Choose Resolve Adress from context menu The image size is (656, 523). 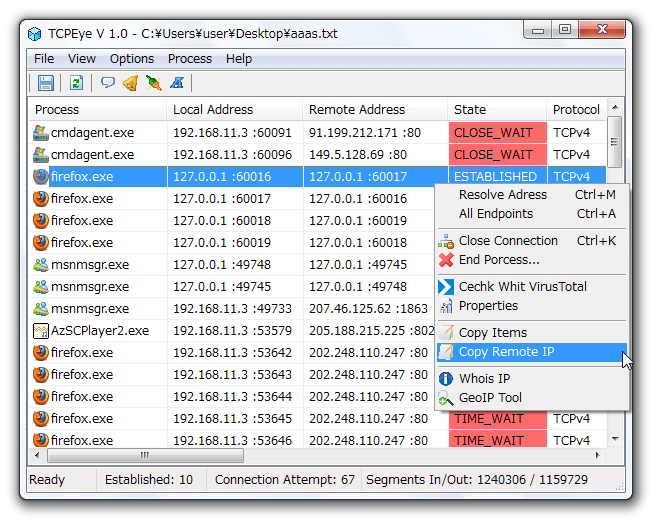point(531,195)
